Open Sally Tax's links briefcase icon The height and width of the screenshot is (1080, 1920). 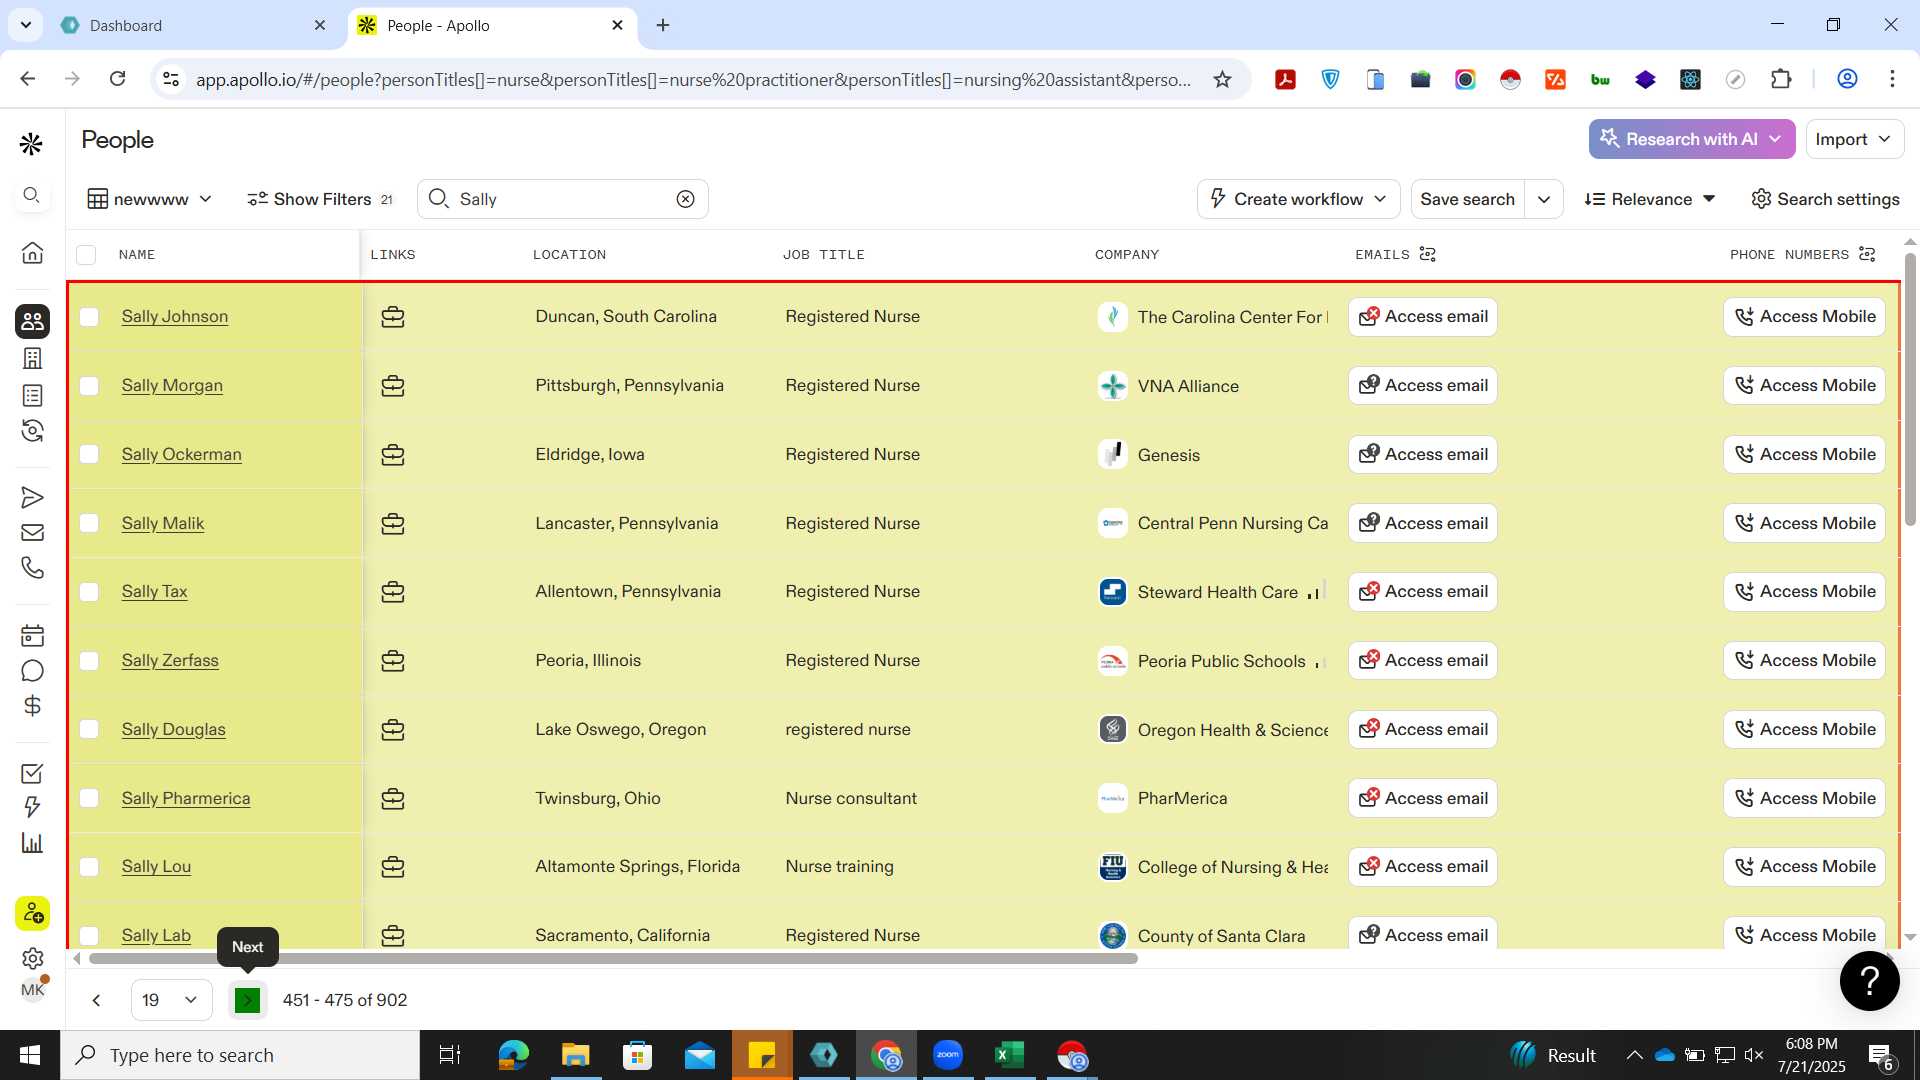tap(393, 592)
